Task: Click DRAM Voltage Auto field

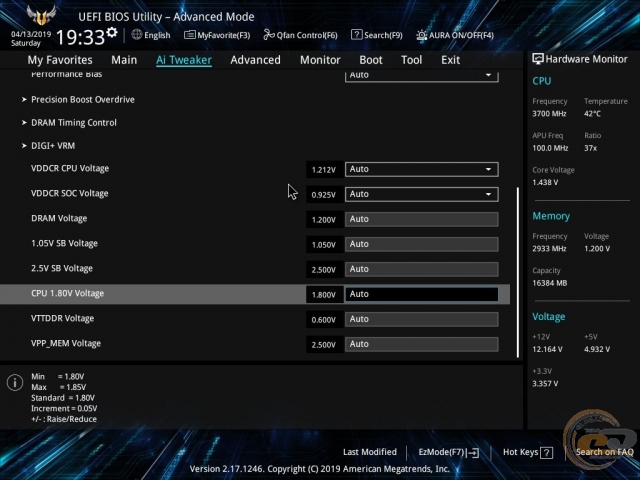Action: pos(422,219)
